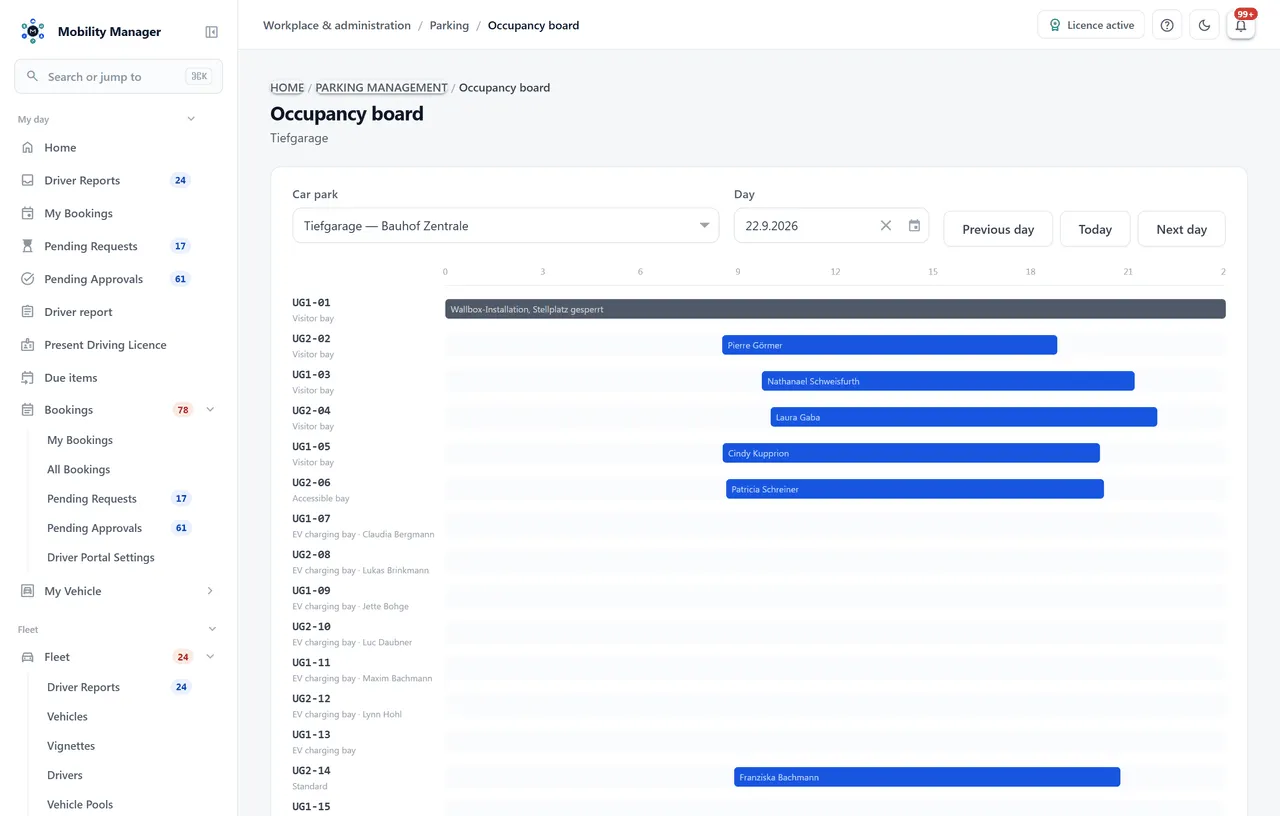The image size is (1280, 816).
Task: Click the Licence active button
Action: point(1091,26)
